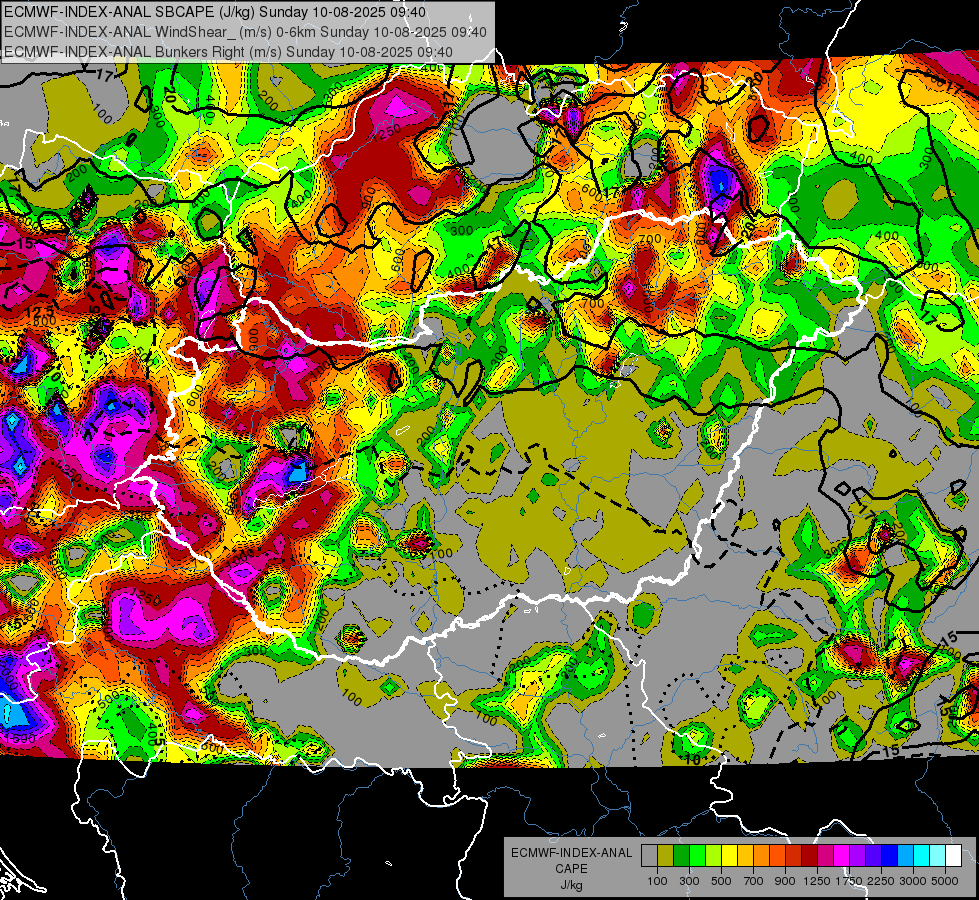Click the J/kg unit label in legend
Image resolution: width=979 pixels, height=900 pixels.
pyautogui.click(x=571, y=885)
